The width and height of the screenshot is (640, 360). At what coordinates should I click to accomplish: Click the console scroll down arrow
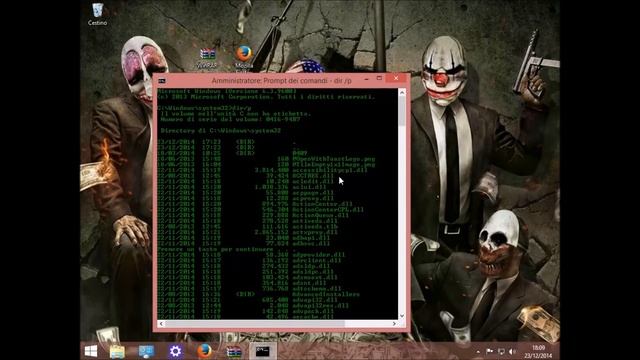coord(402,316)
